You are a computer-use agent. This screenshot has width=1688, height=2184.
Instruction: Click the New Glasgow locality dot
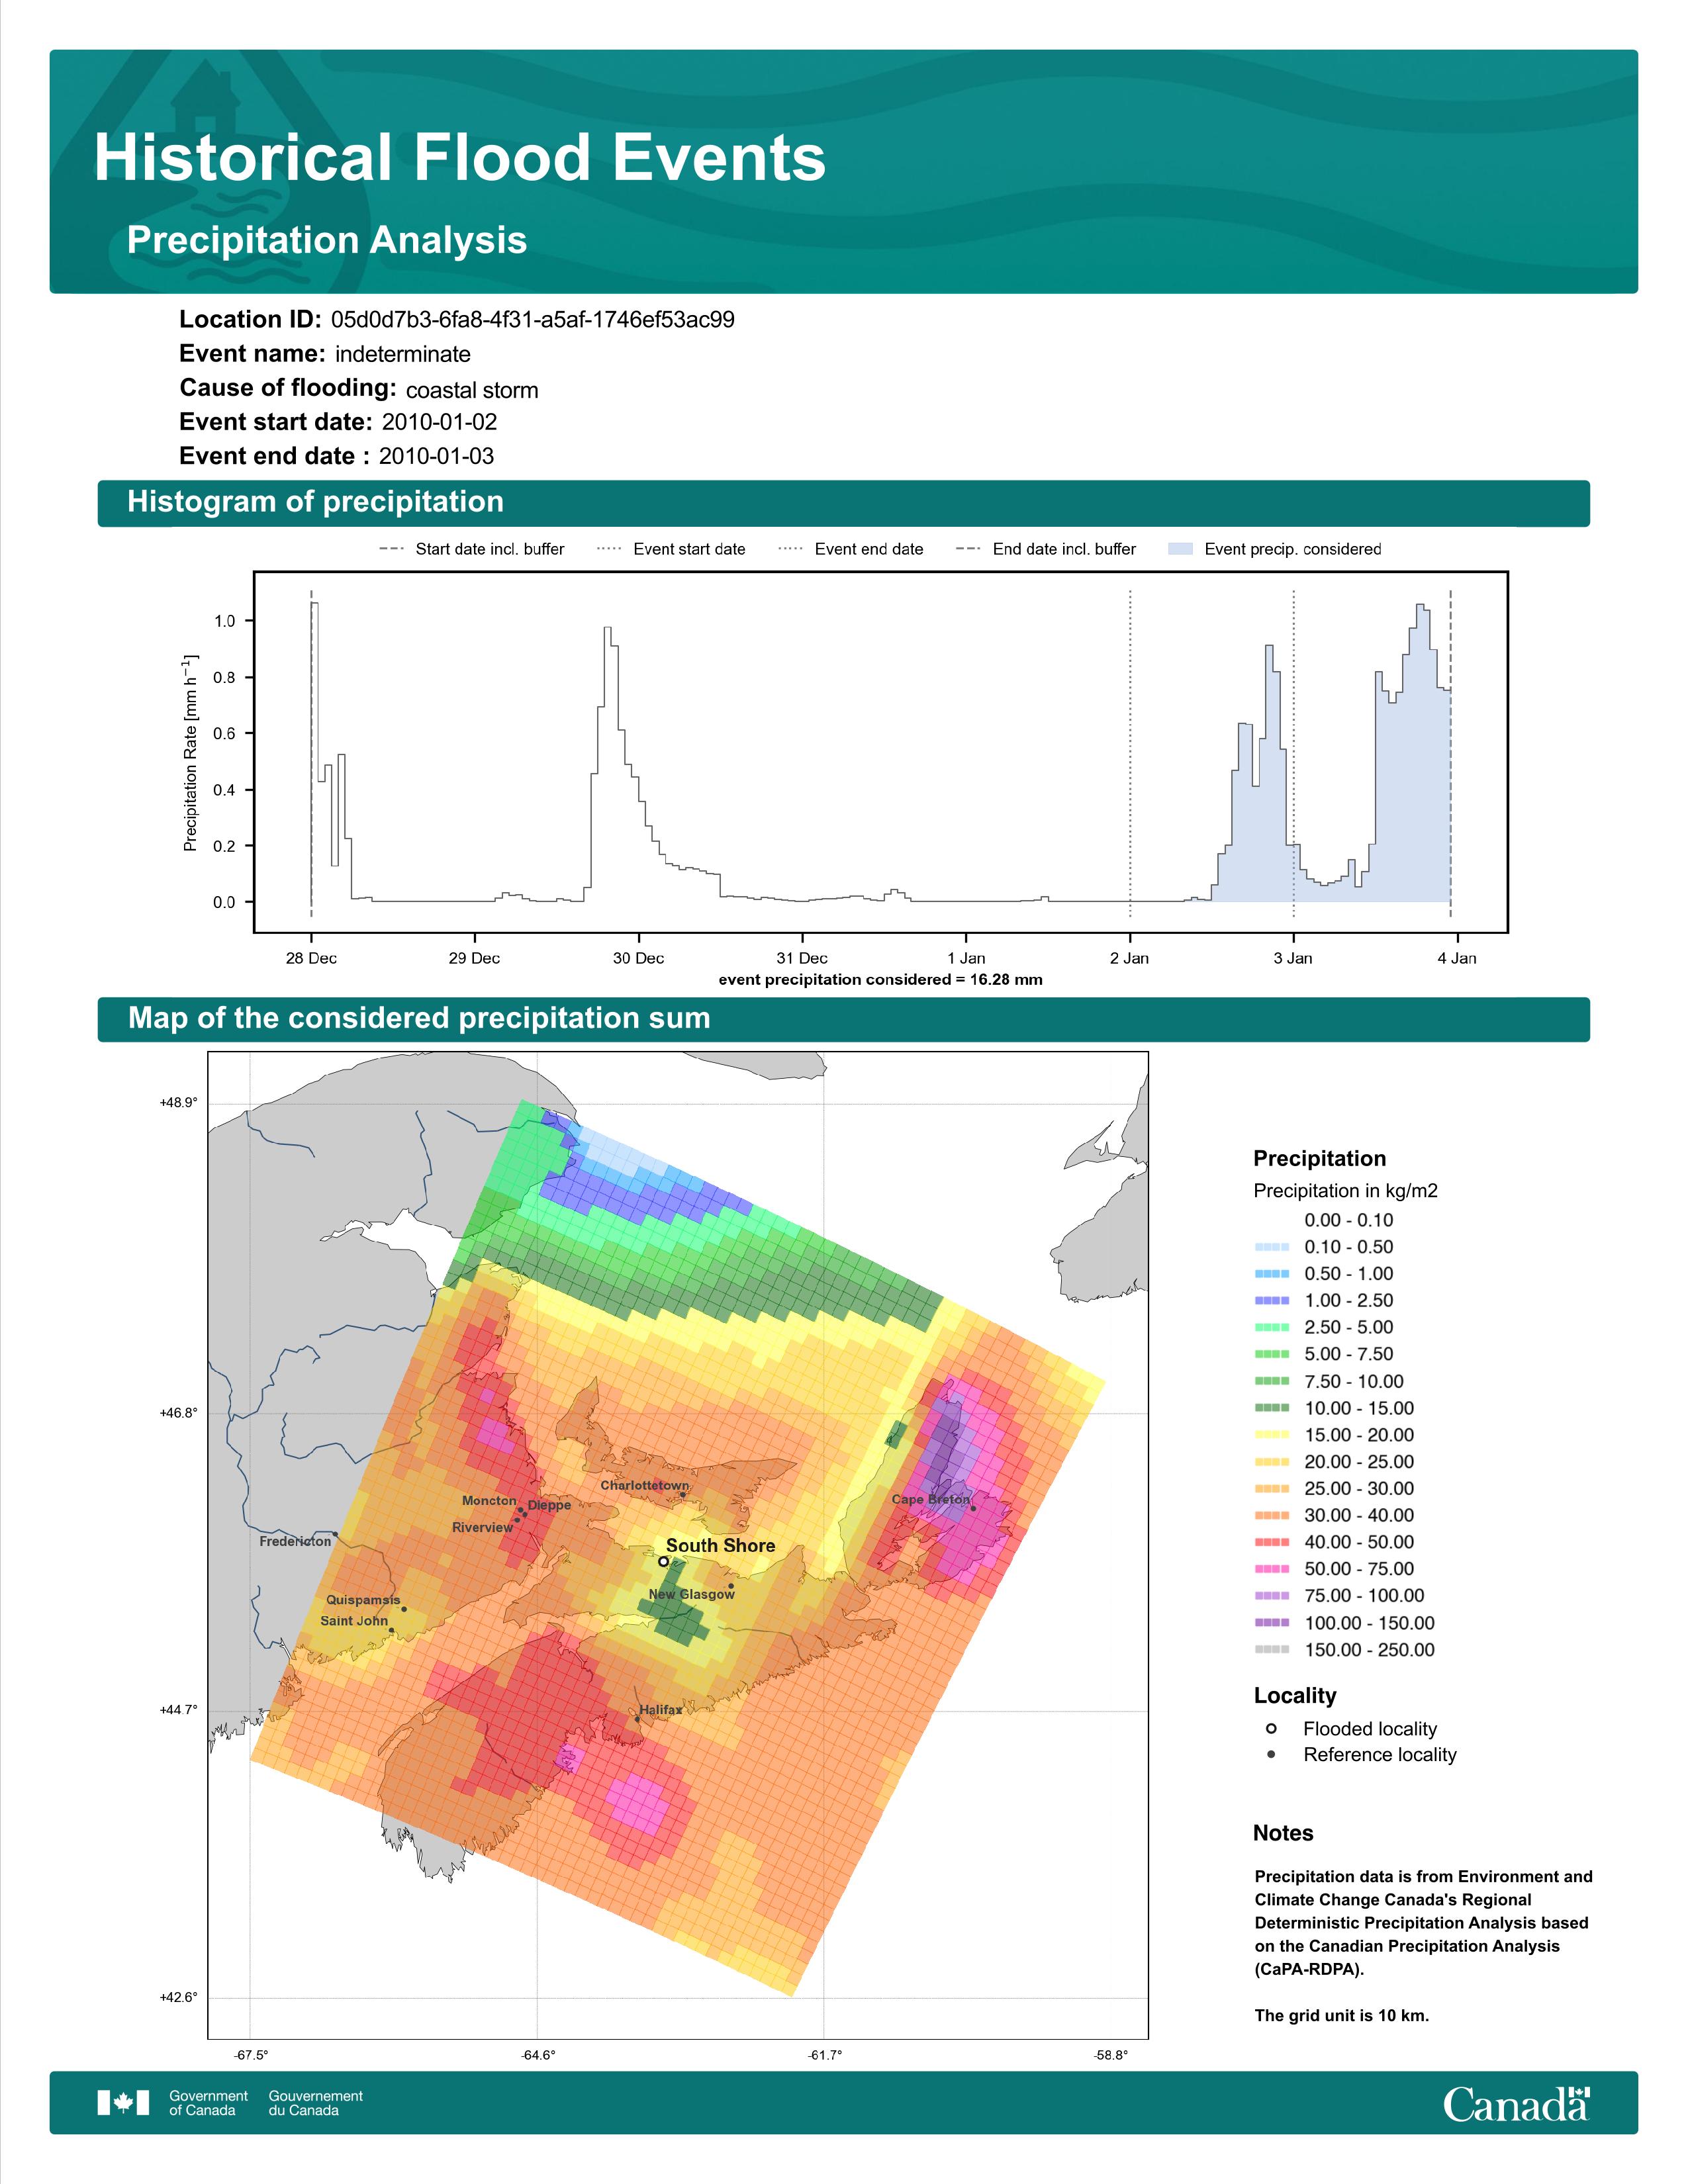(731, 1586)
